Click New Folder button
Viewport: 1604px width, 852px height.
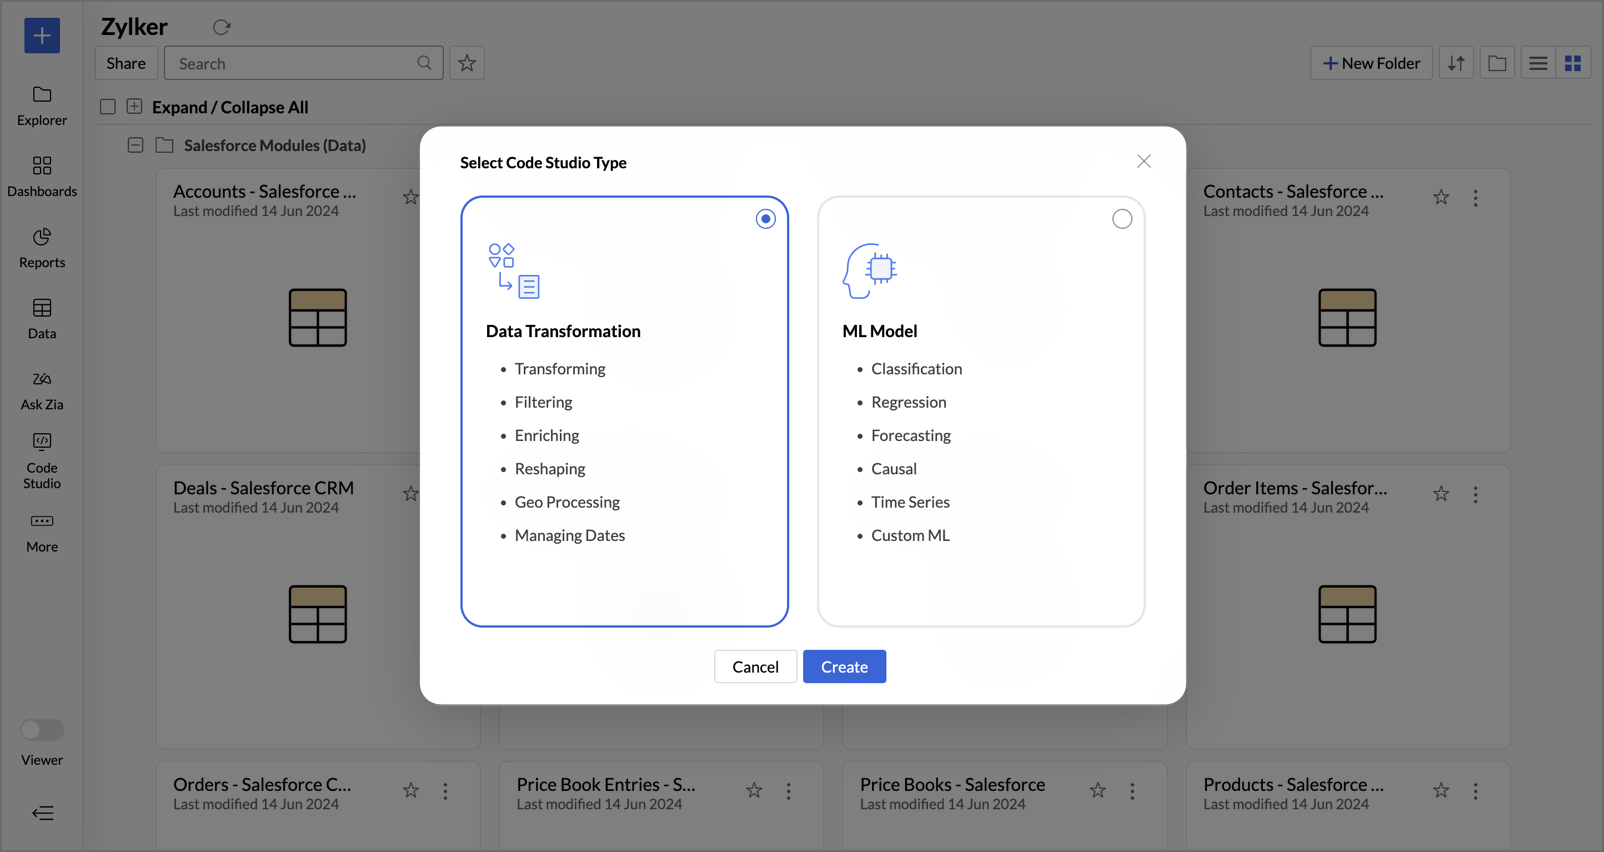pos(1371,63)
